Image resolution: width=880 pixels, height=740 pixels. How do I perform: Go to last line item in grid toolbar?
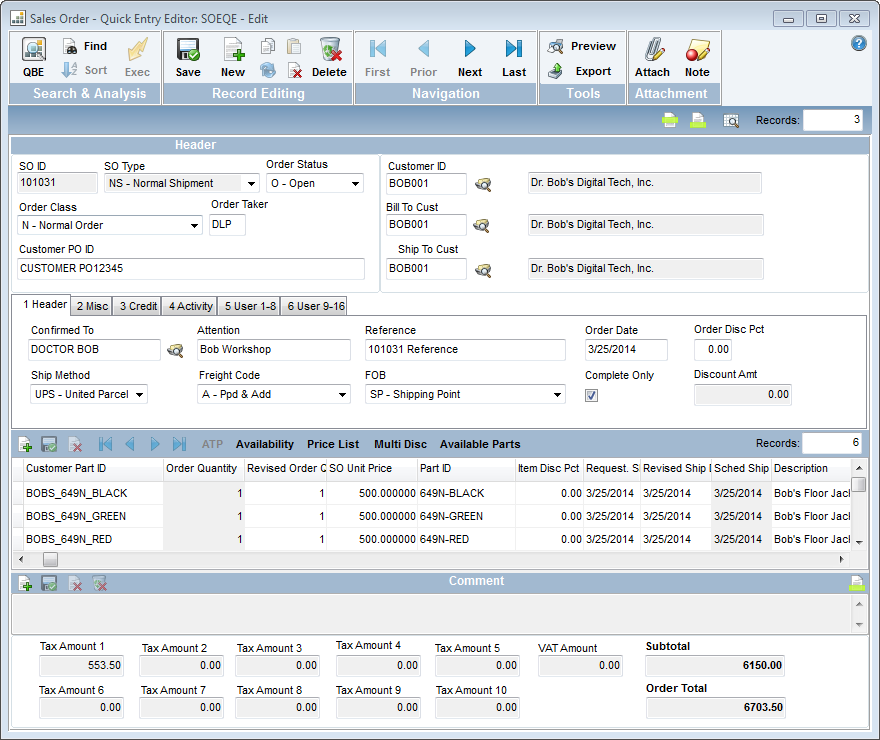[x=179, y=444]
